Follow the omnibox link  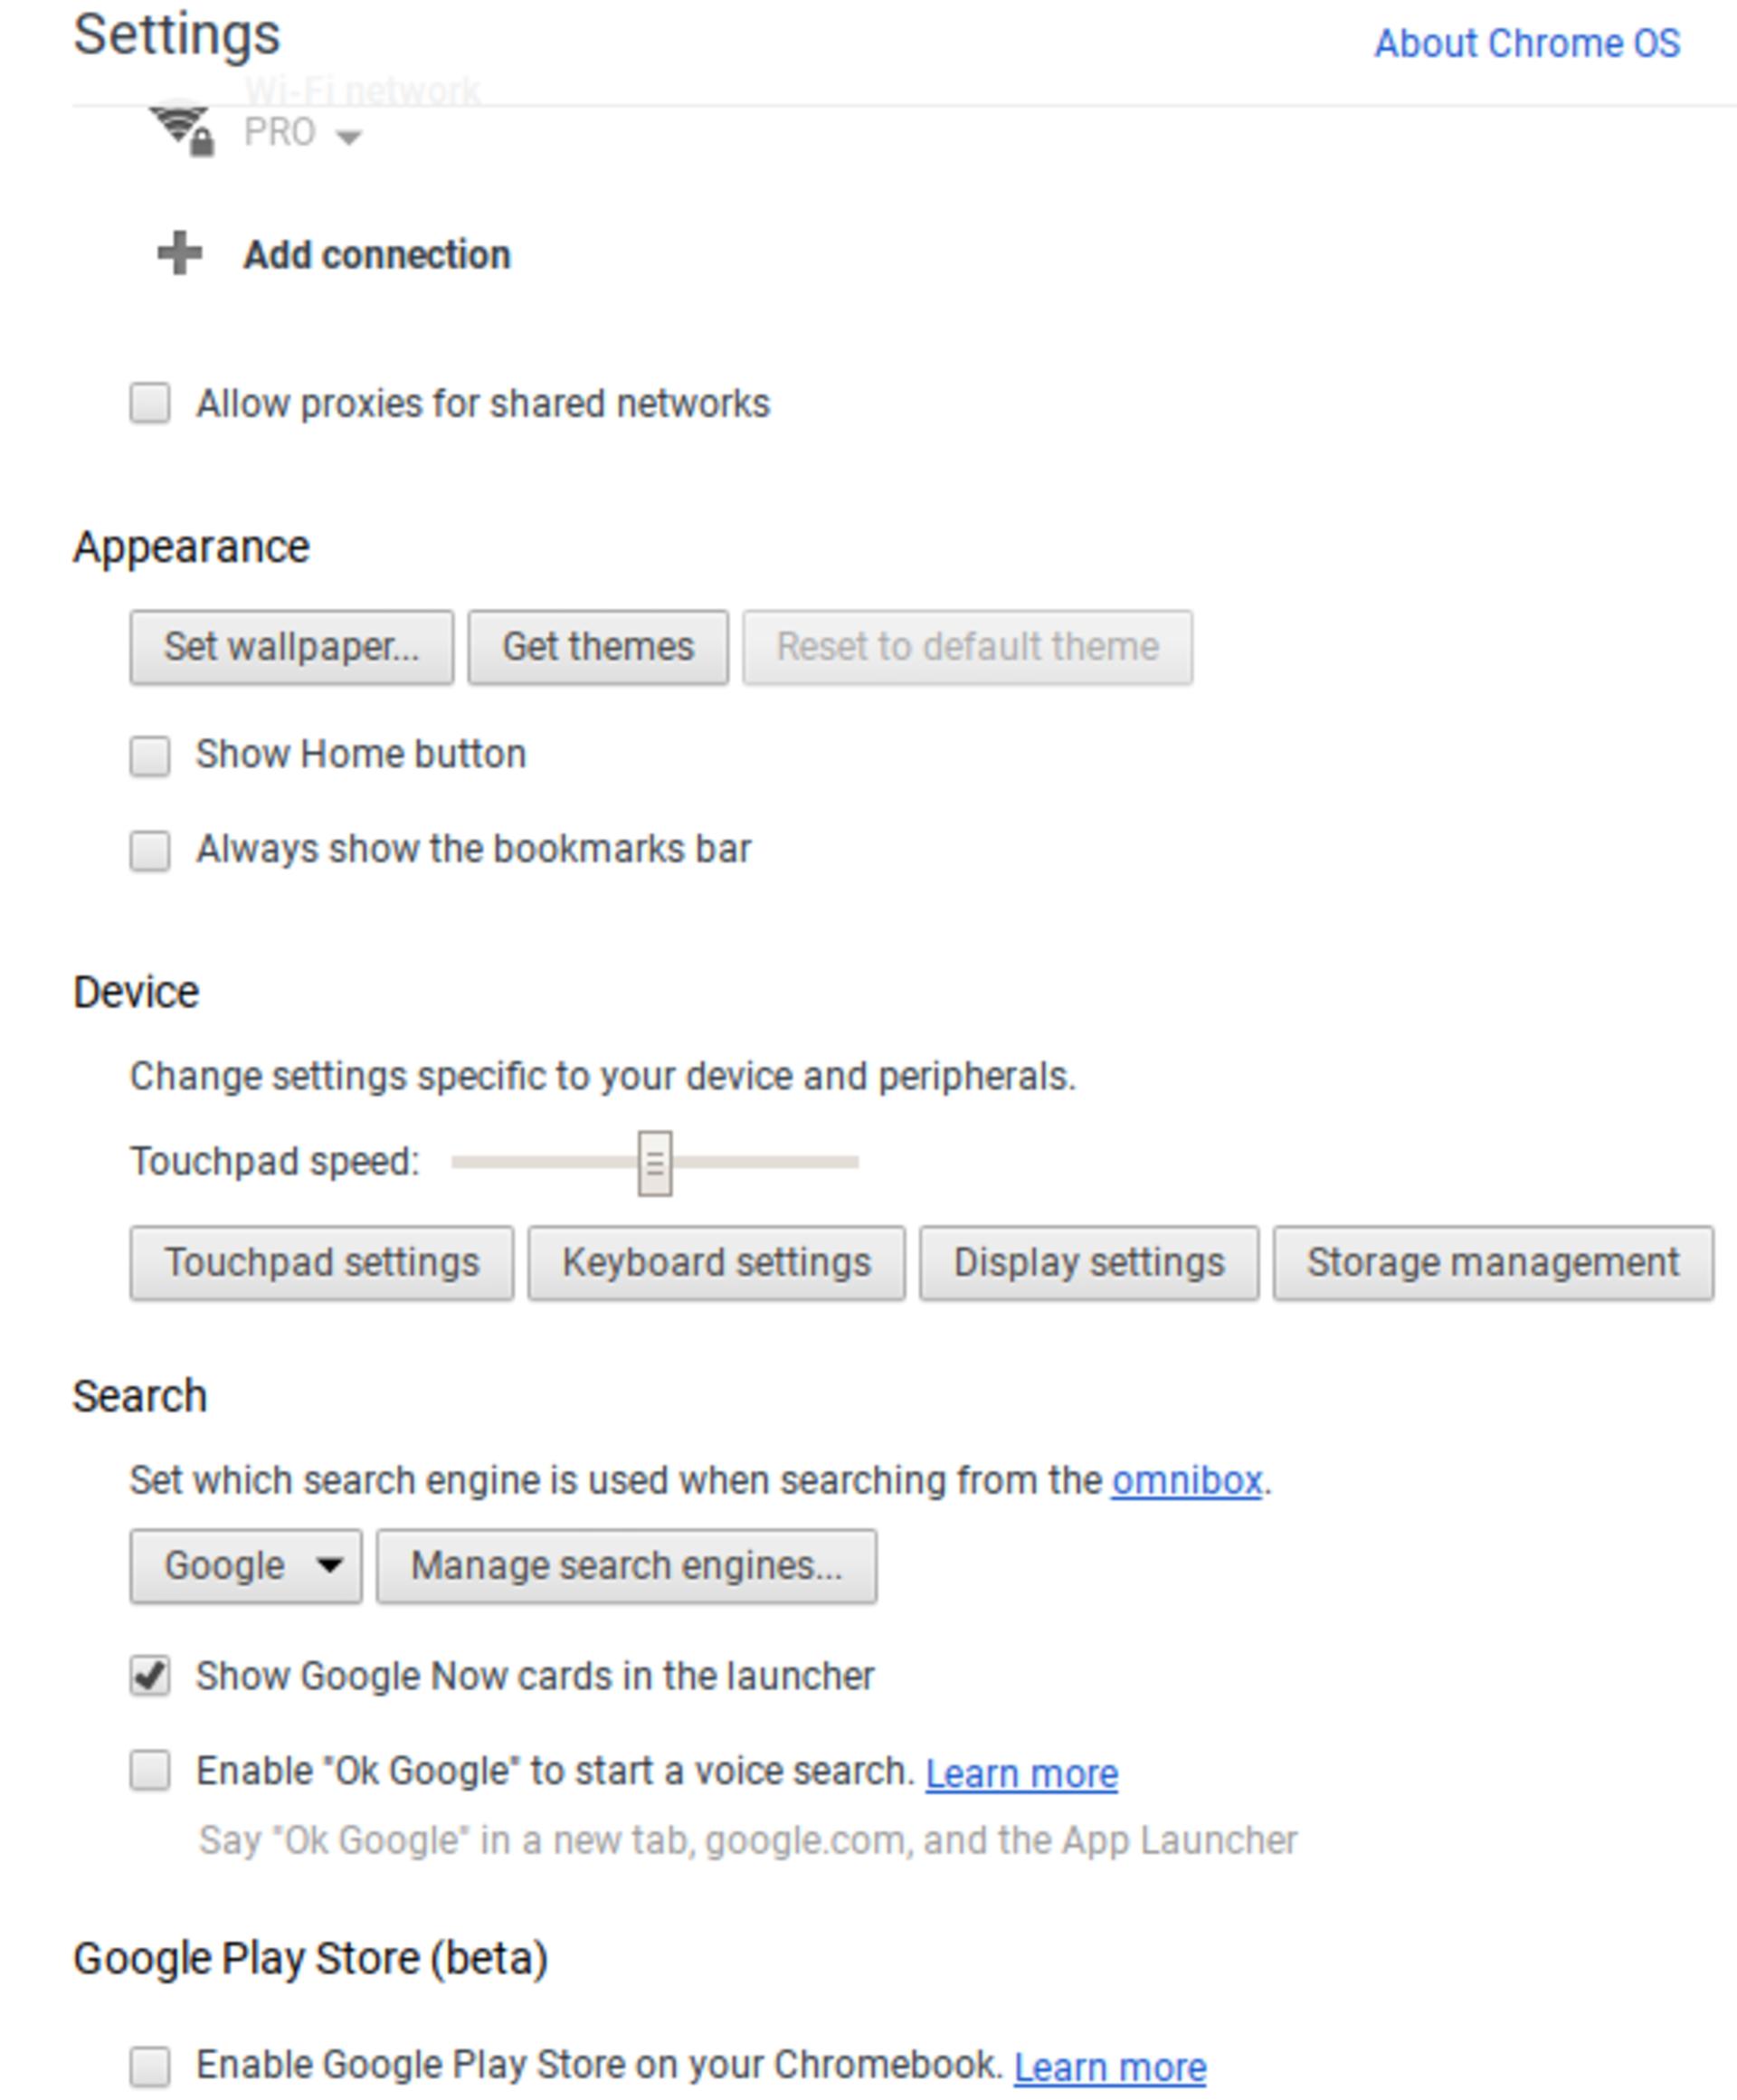click(x=1187, y=1480)
